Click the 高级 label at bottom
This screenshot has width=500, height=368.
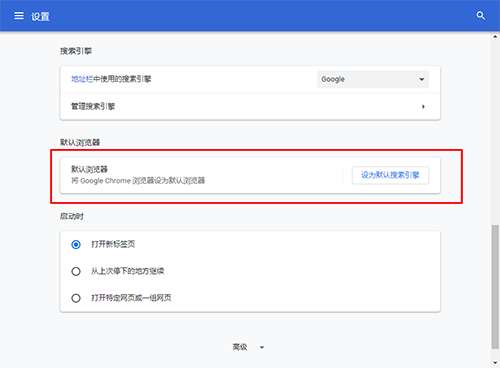240,347
